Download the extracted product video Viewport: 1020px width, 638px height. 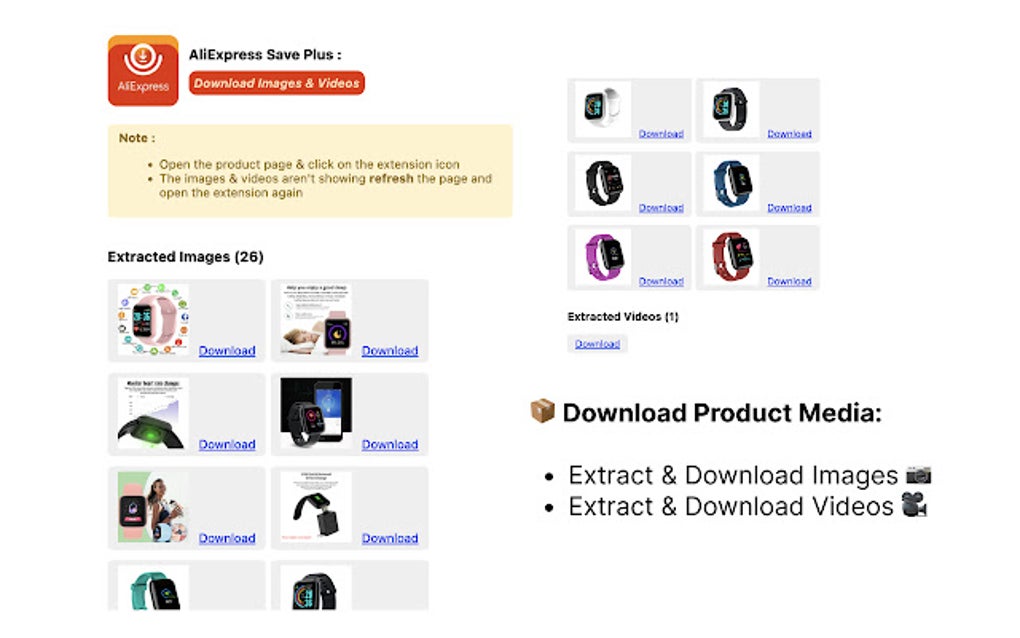pyautogui.click(x=597, y=343)
